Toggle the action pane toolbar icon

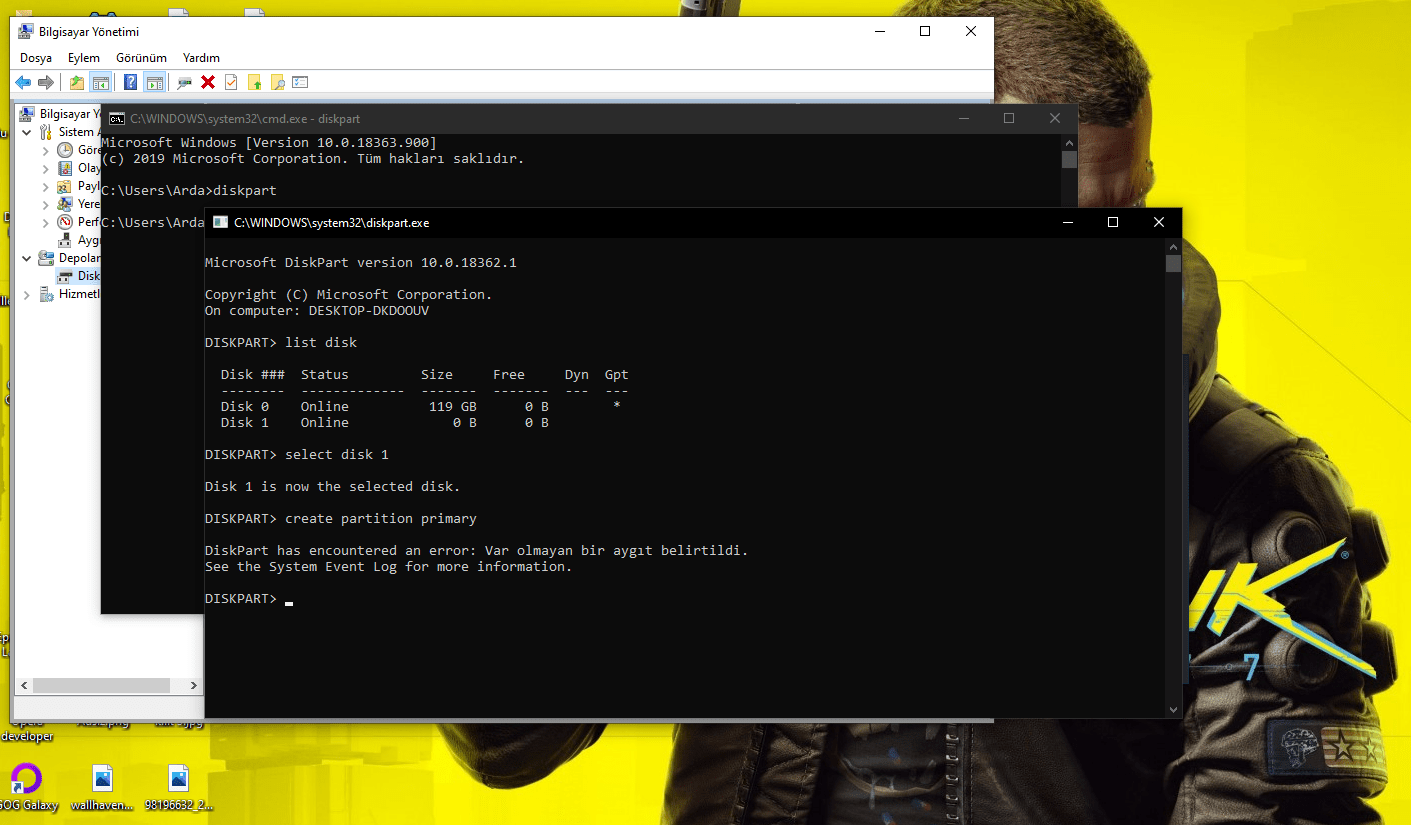click(x=153, y=82)
